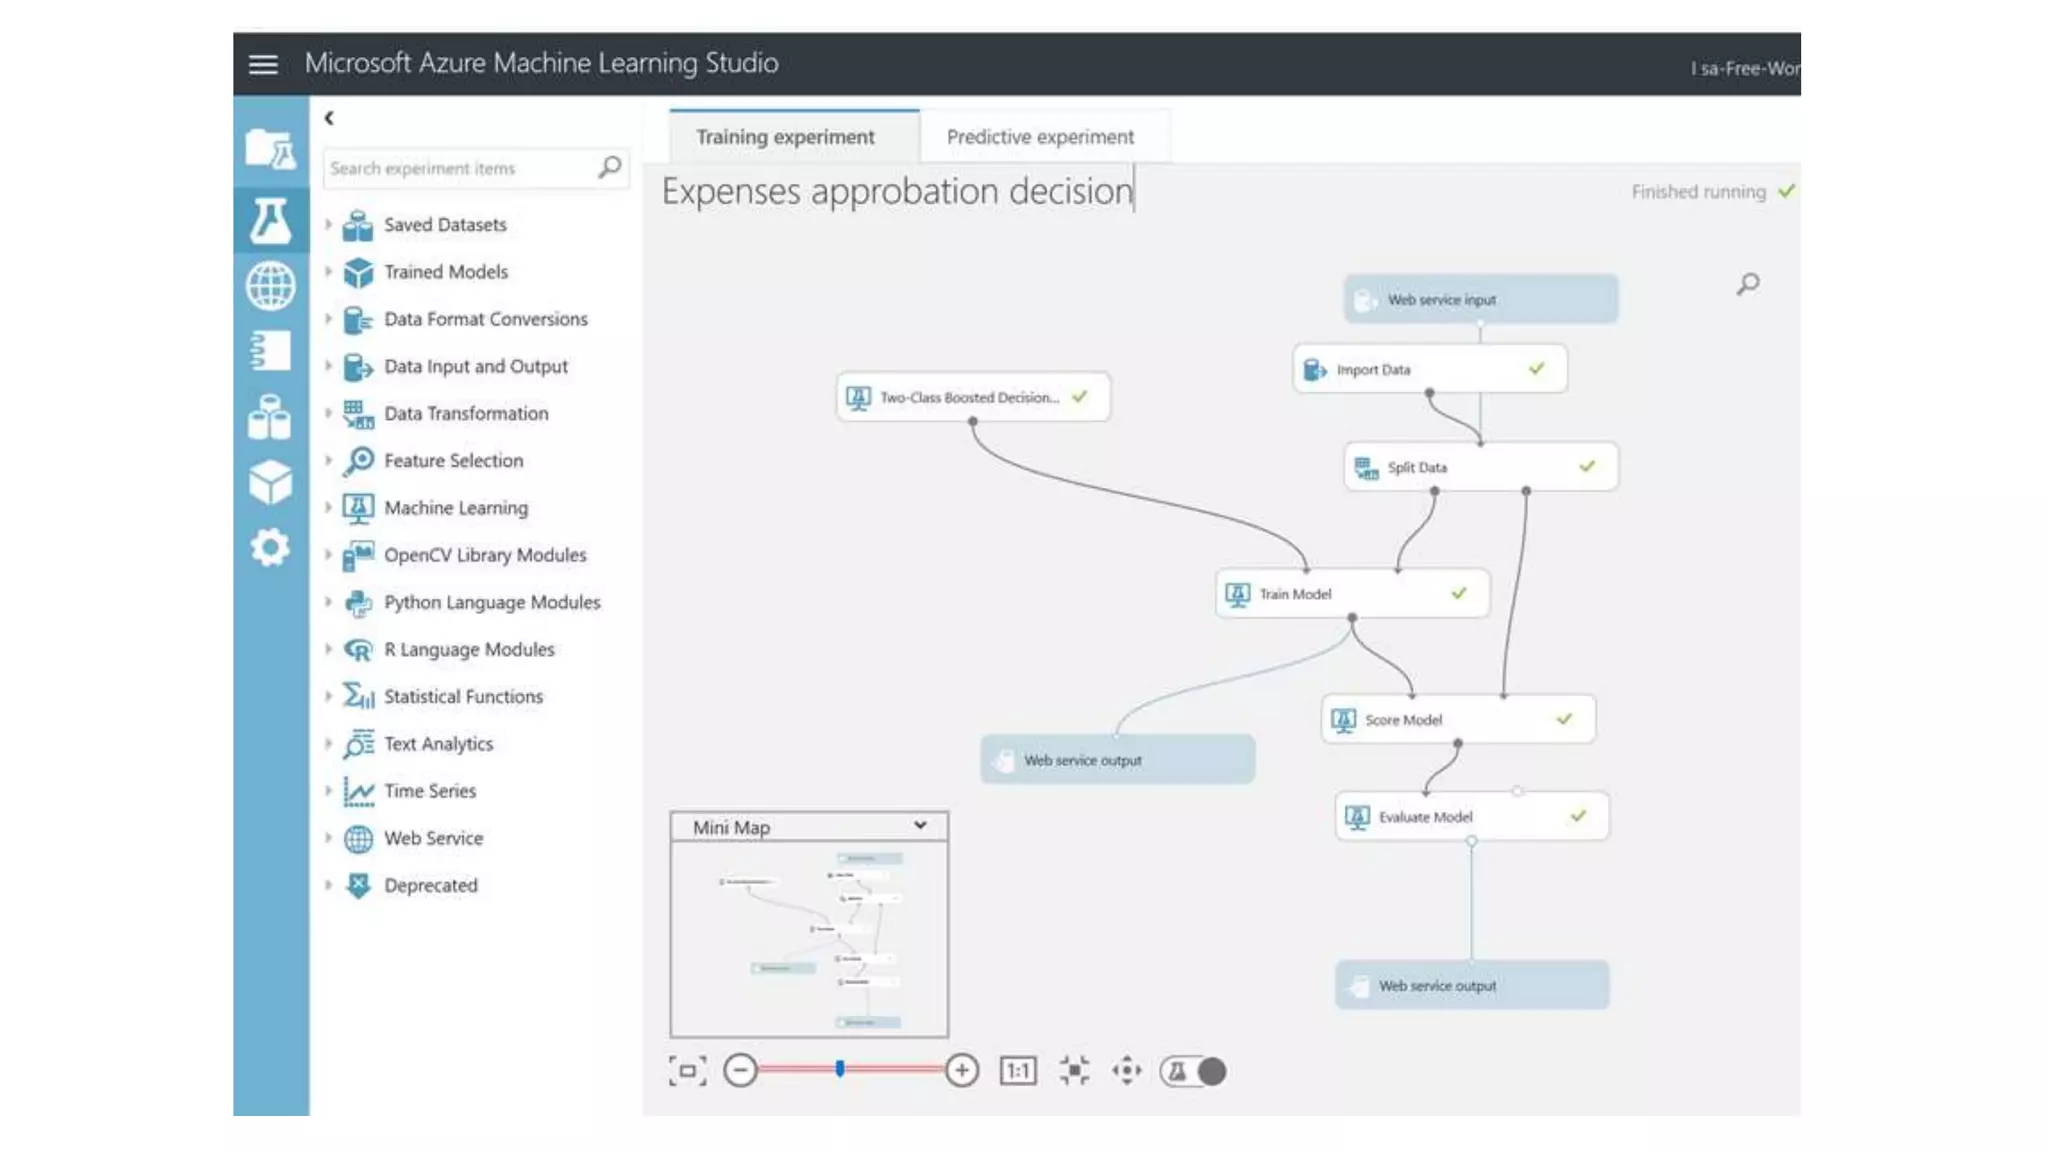Viewport: 2048px width, 1152px height.
Task: Open the hamburger navigation menu
Action: [263, 64]
